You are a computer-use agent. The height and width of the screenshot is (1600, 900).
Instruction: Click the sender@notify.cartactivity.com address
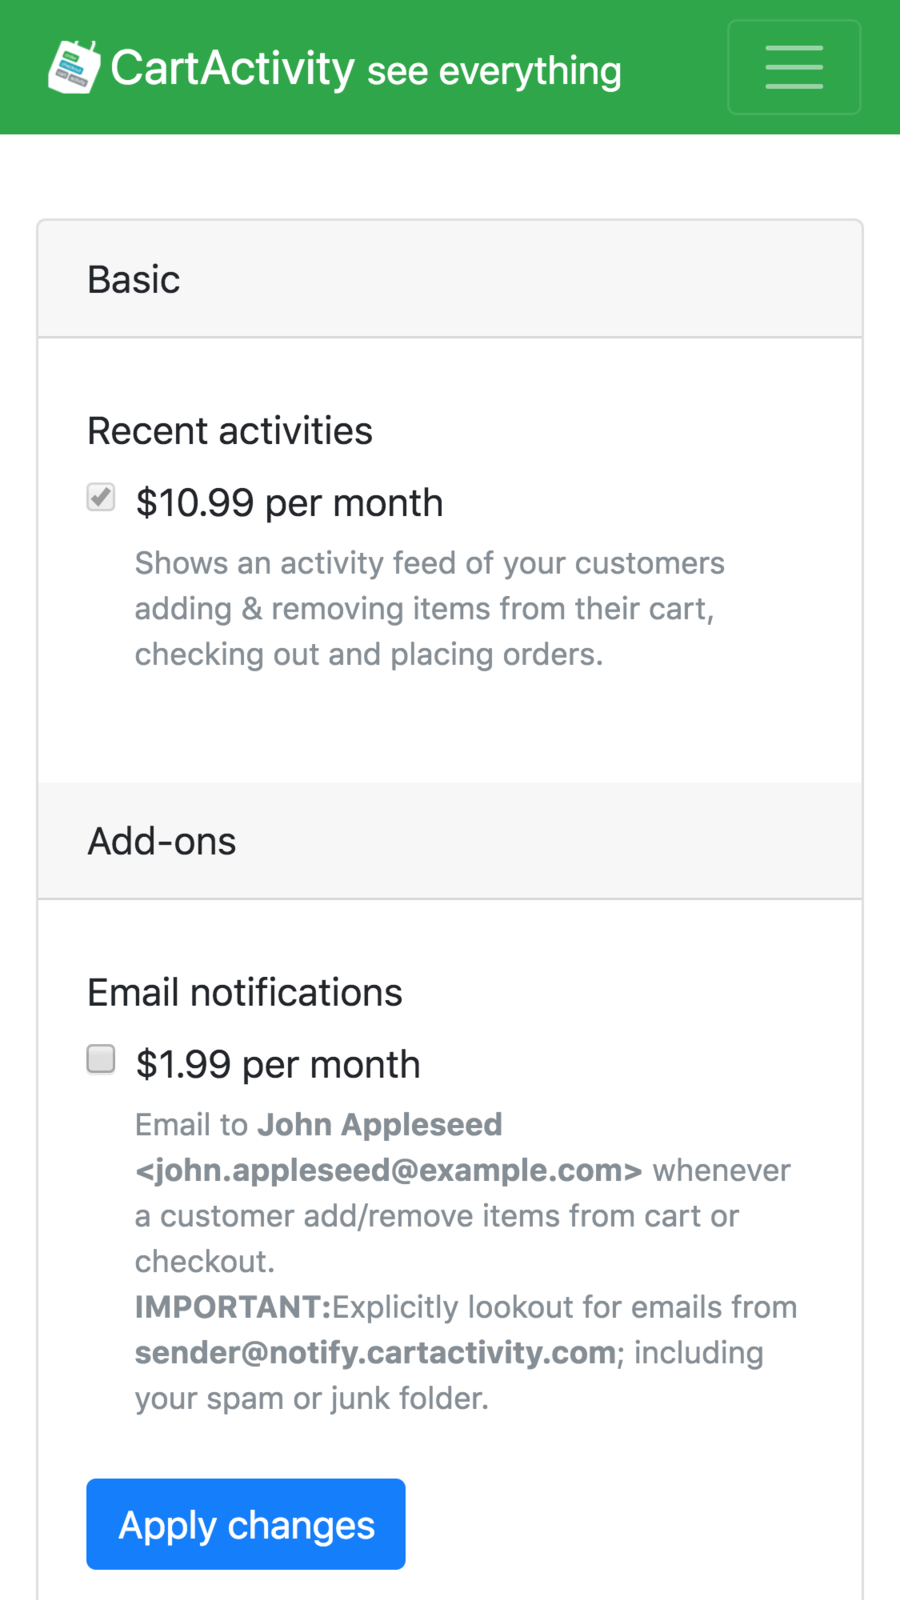coord(376,1352)
